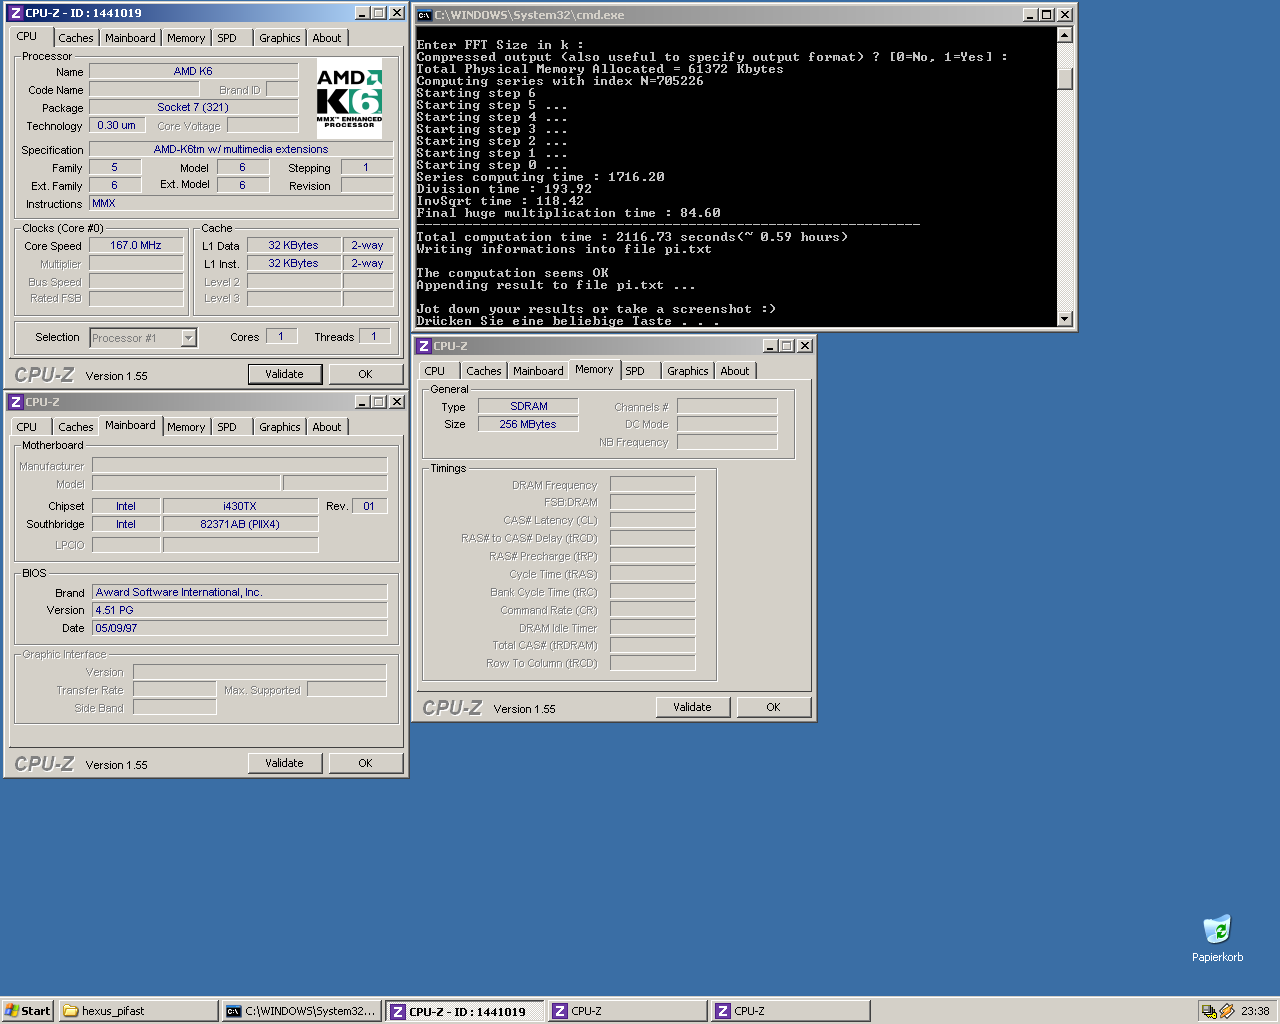
Task: Switch to Caches tab in Mainboard window
Action: 76,427
